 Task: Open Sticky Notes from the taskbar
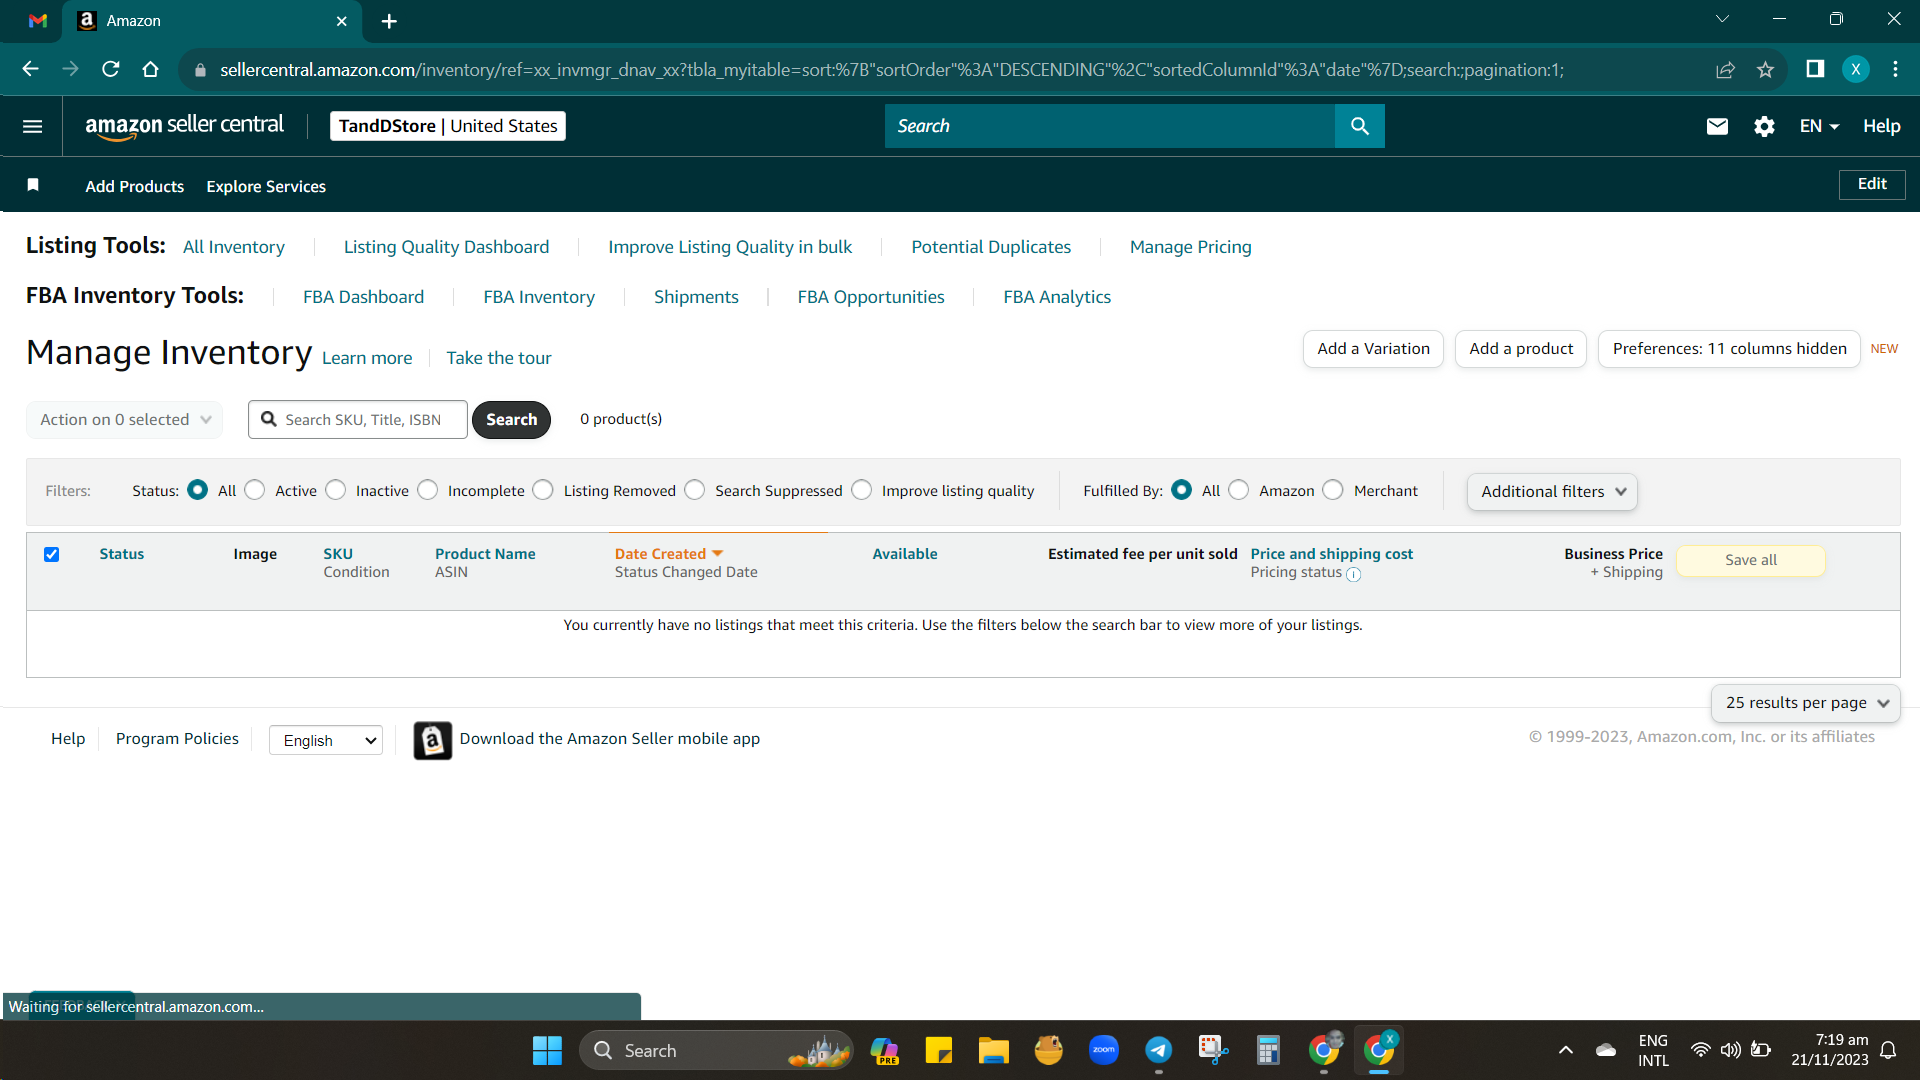pos(938,1050)
